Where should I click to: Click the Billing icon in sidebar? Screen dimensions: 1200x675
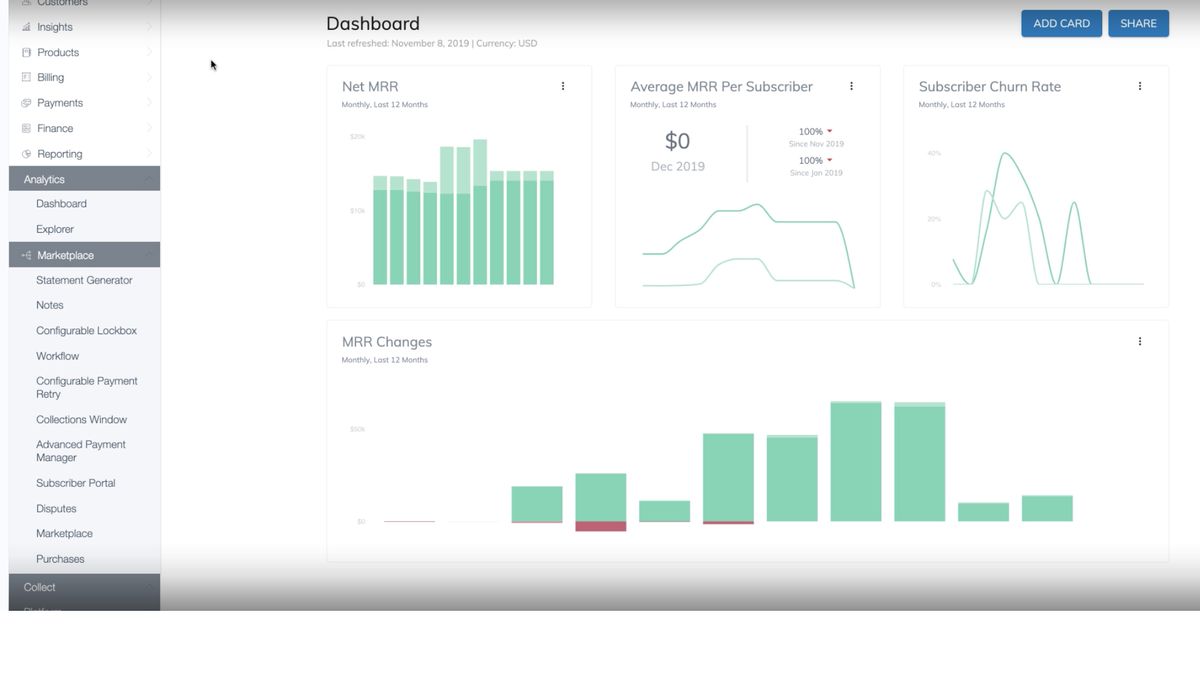point(26,77)
